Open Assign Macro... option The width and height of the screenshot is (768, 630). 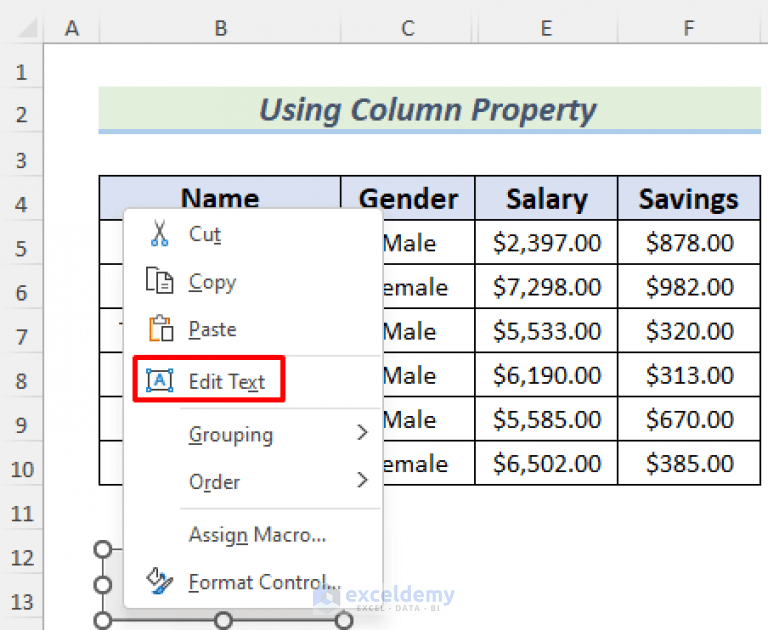[x=252, y=534]
